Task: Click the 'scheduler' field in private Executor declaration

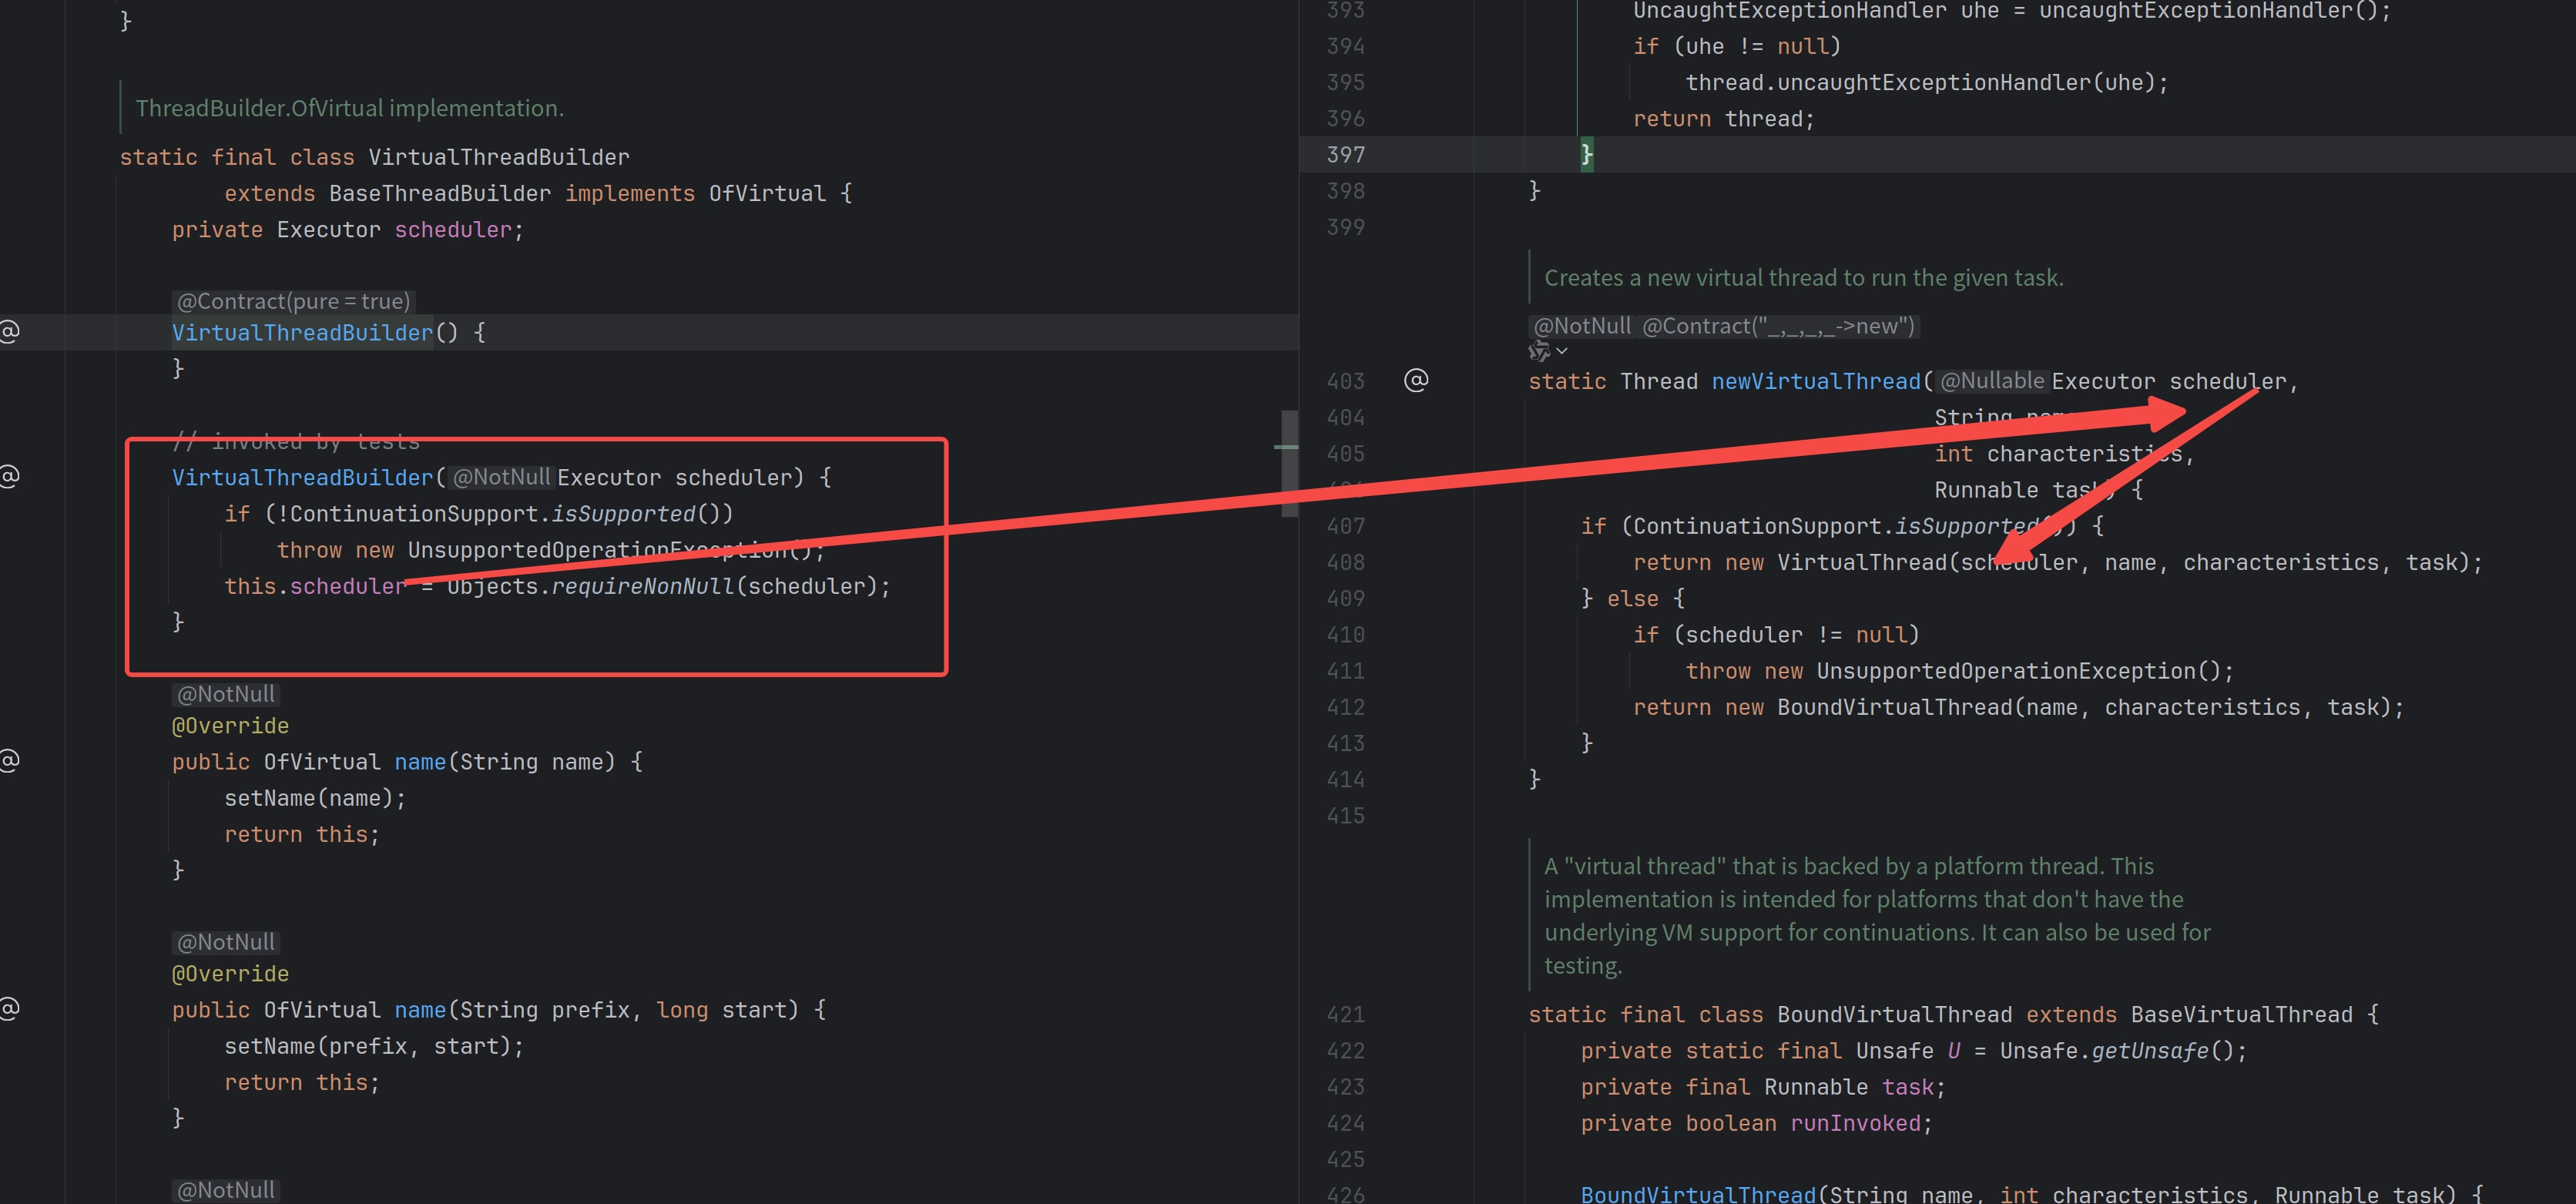Action: coord(453,229)
